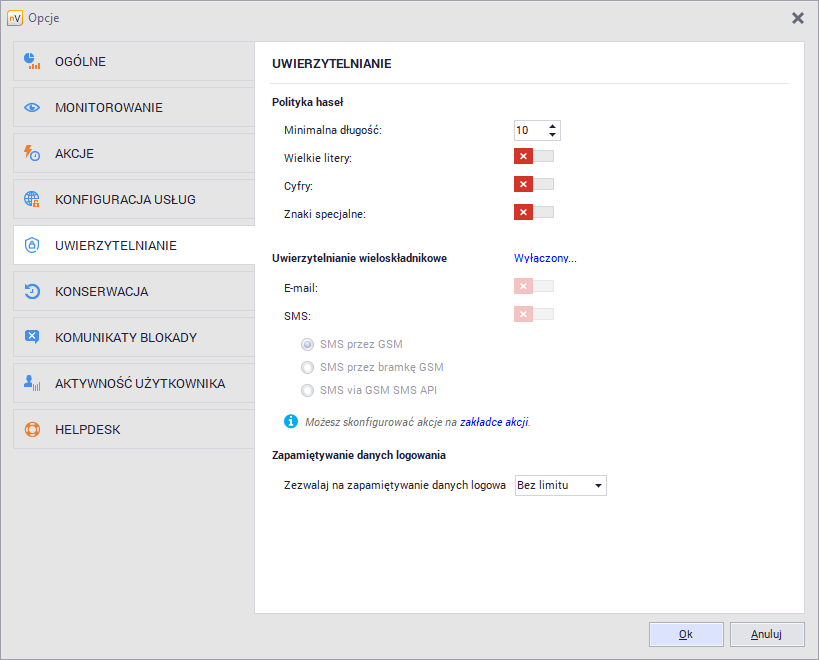Open the Bez limitu dropdown
The height and width of the screenshot is (660, 819).
[562, 485]
